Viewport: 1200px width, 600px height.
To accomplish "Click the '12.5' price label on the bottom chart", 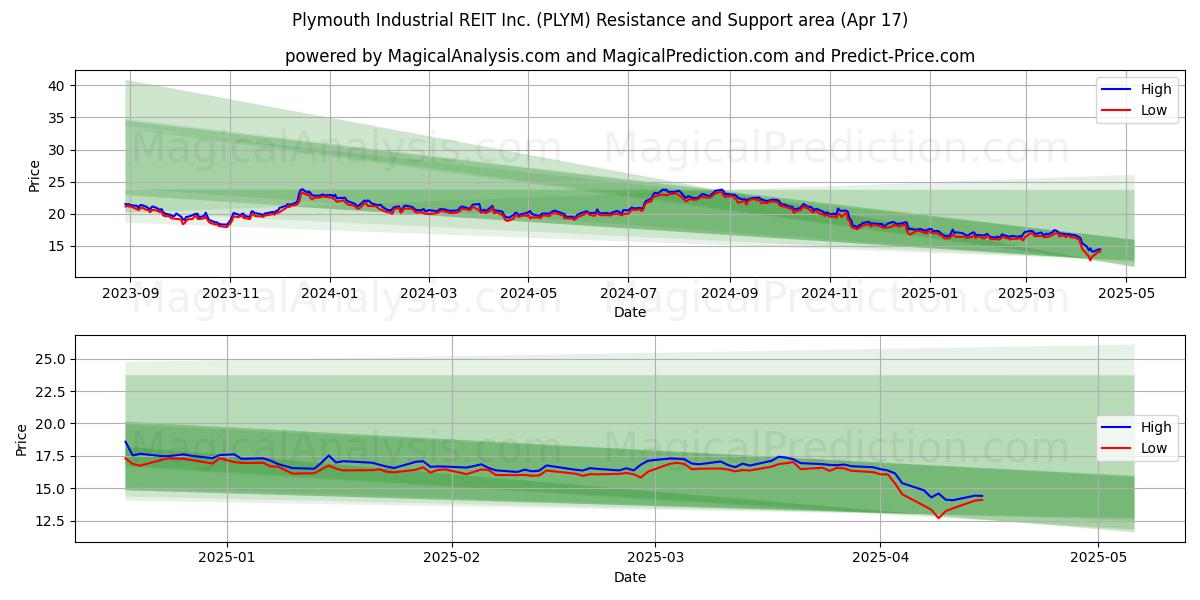I will click(51, 521).
